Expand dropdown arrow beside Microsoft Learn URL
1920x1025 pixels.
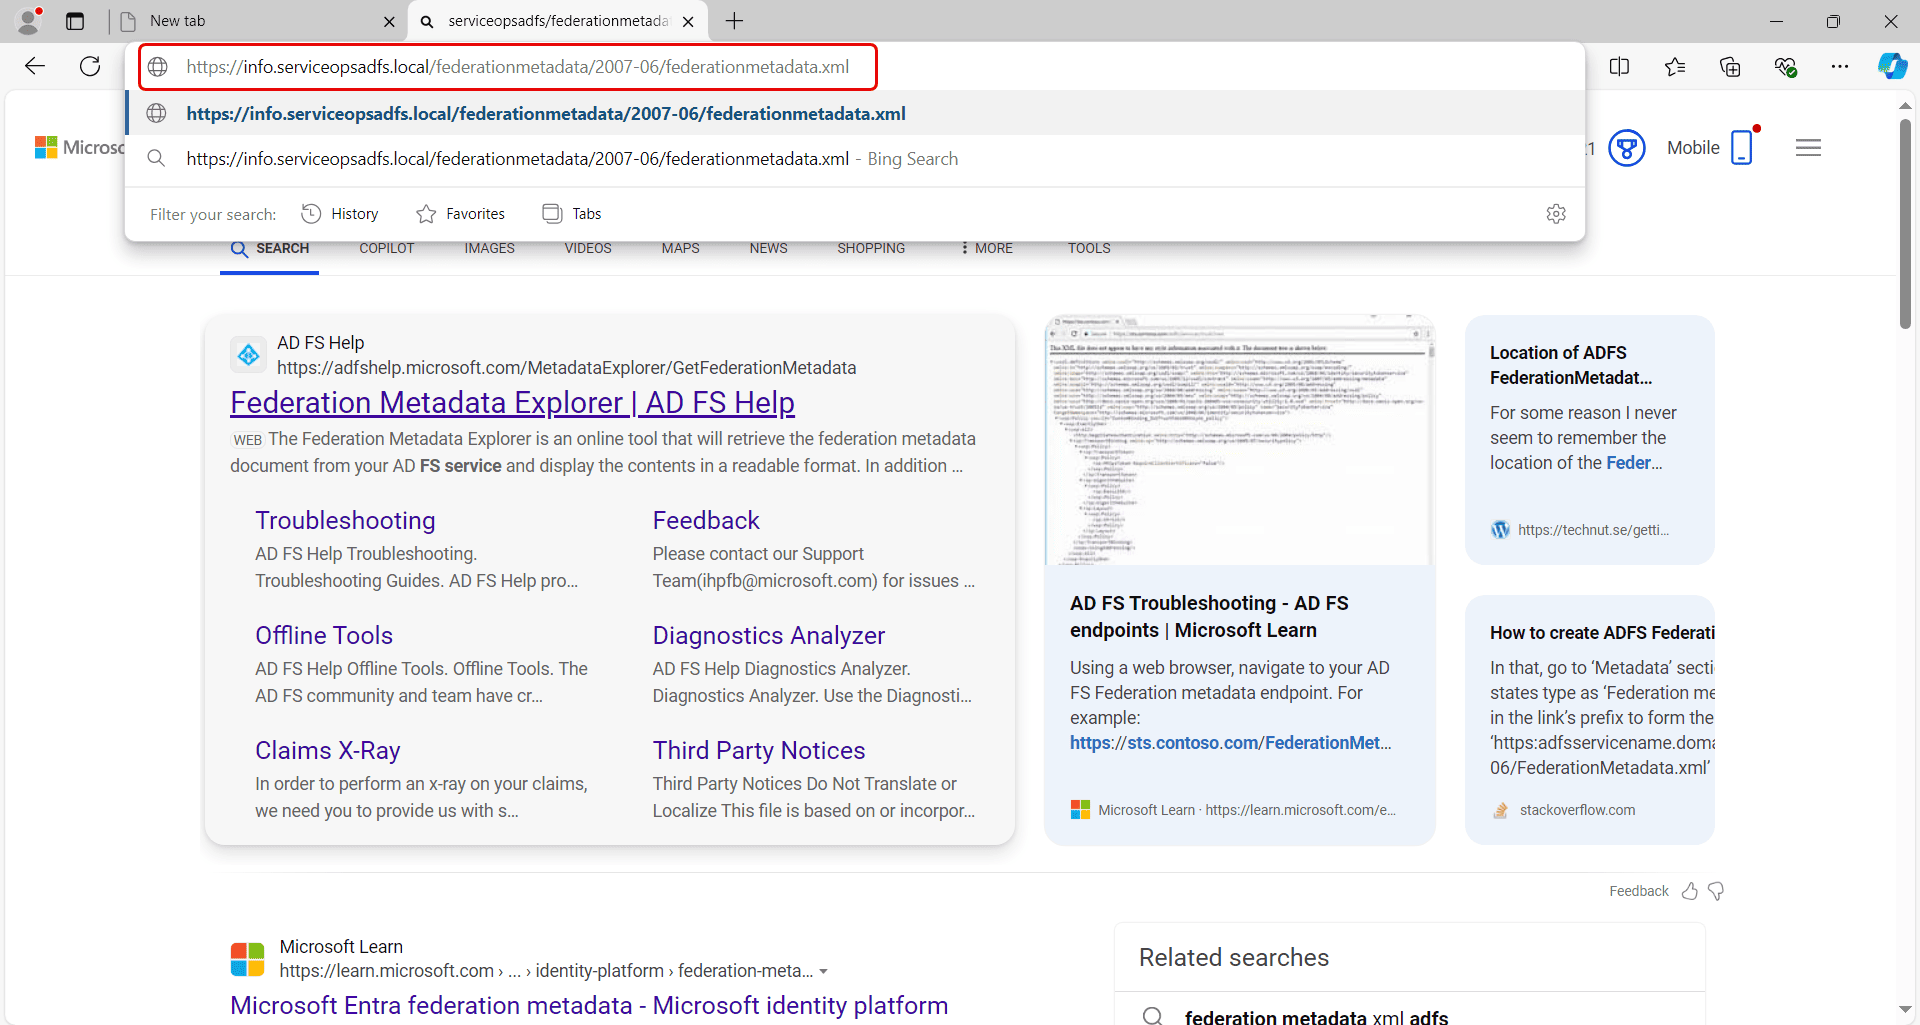point(823,972)
